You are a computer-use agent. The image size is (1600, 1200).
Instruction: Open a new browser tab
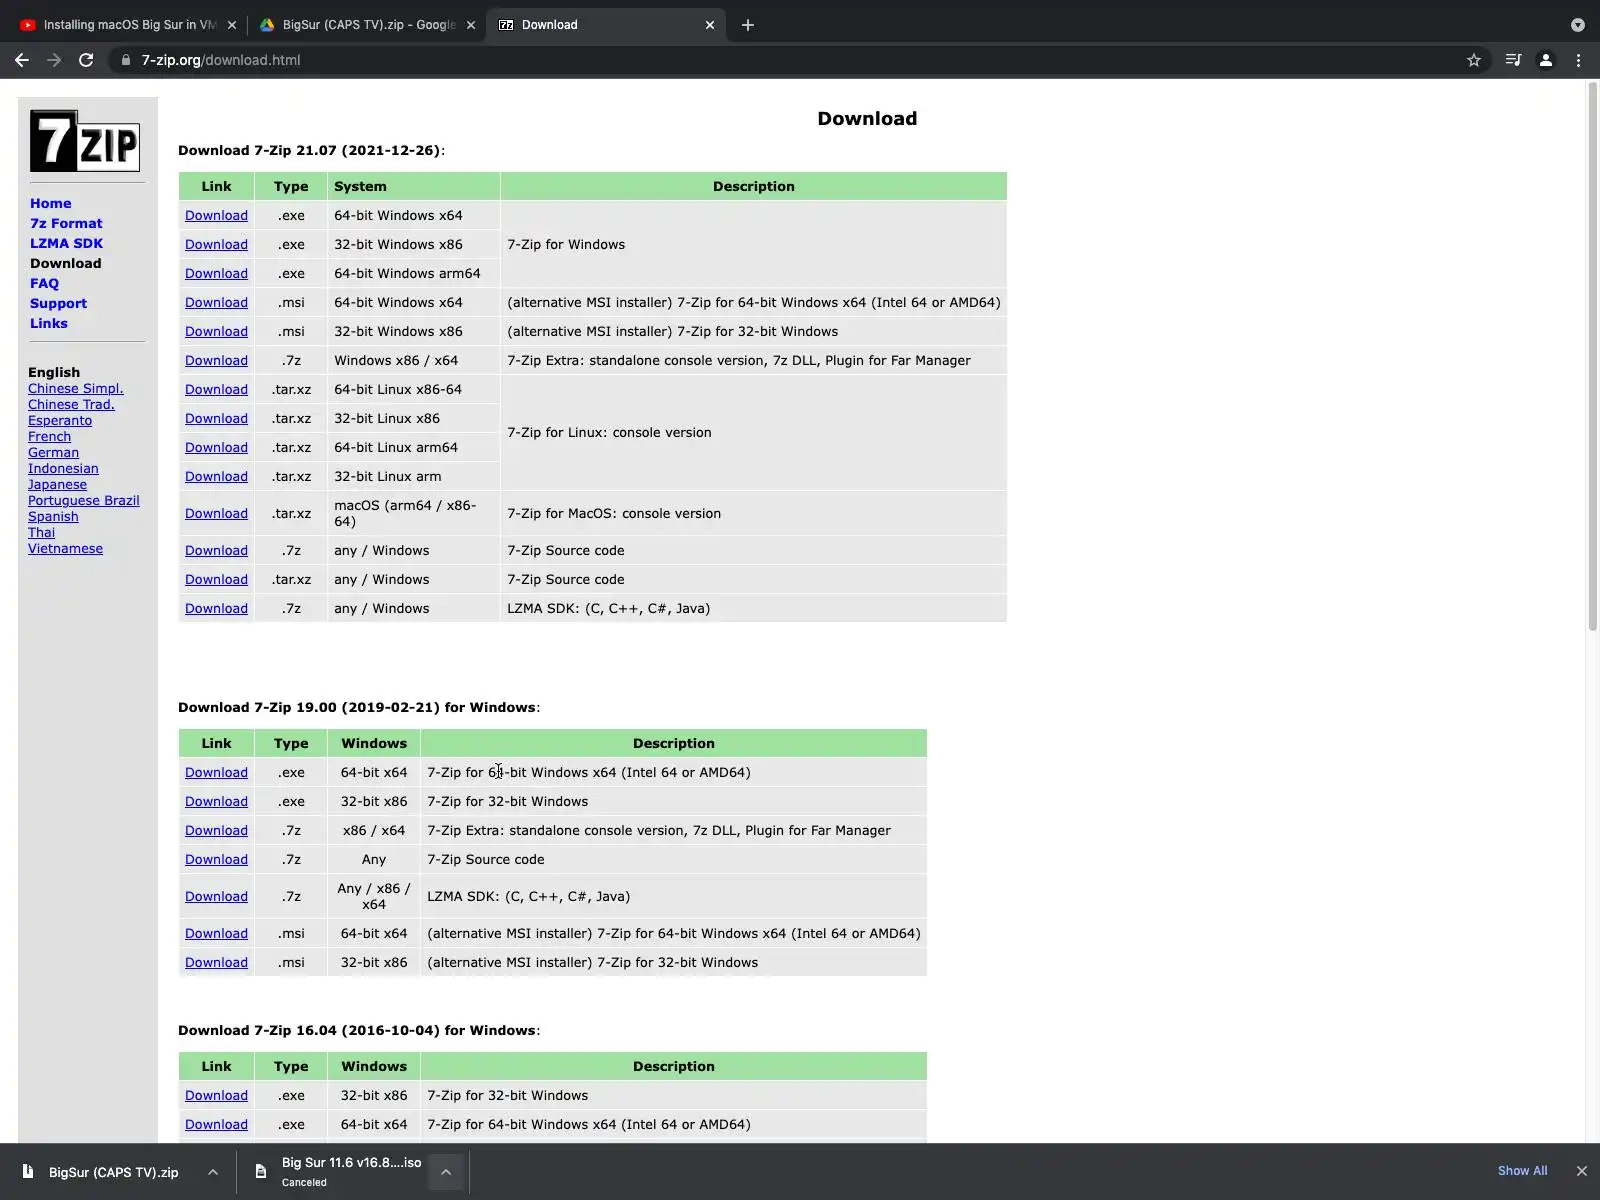pos(748,25)
